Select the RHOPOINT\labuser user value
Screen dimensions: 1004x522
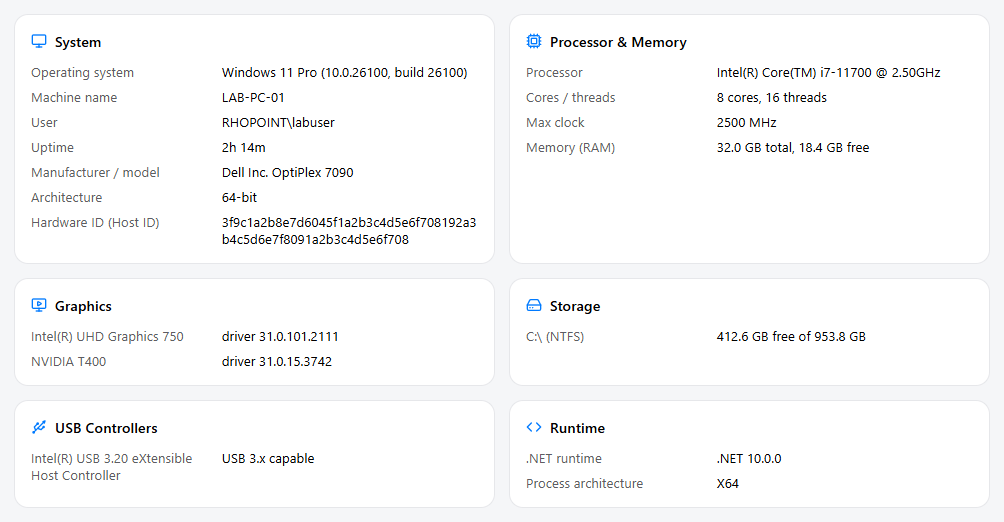click(278, 122)
